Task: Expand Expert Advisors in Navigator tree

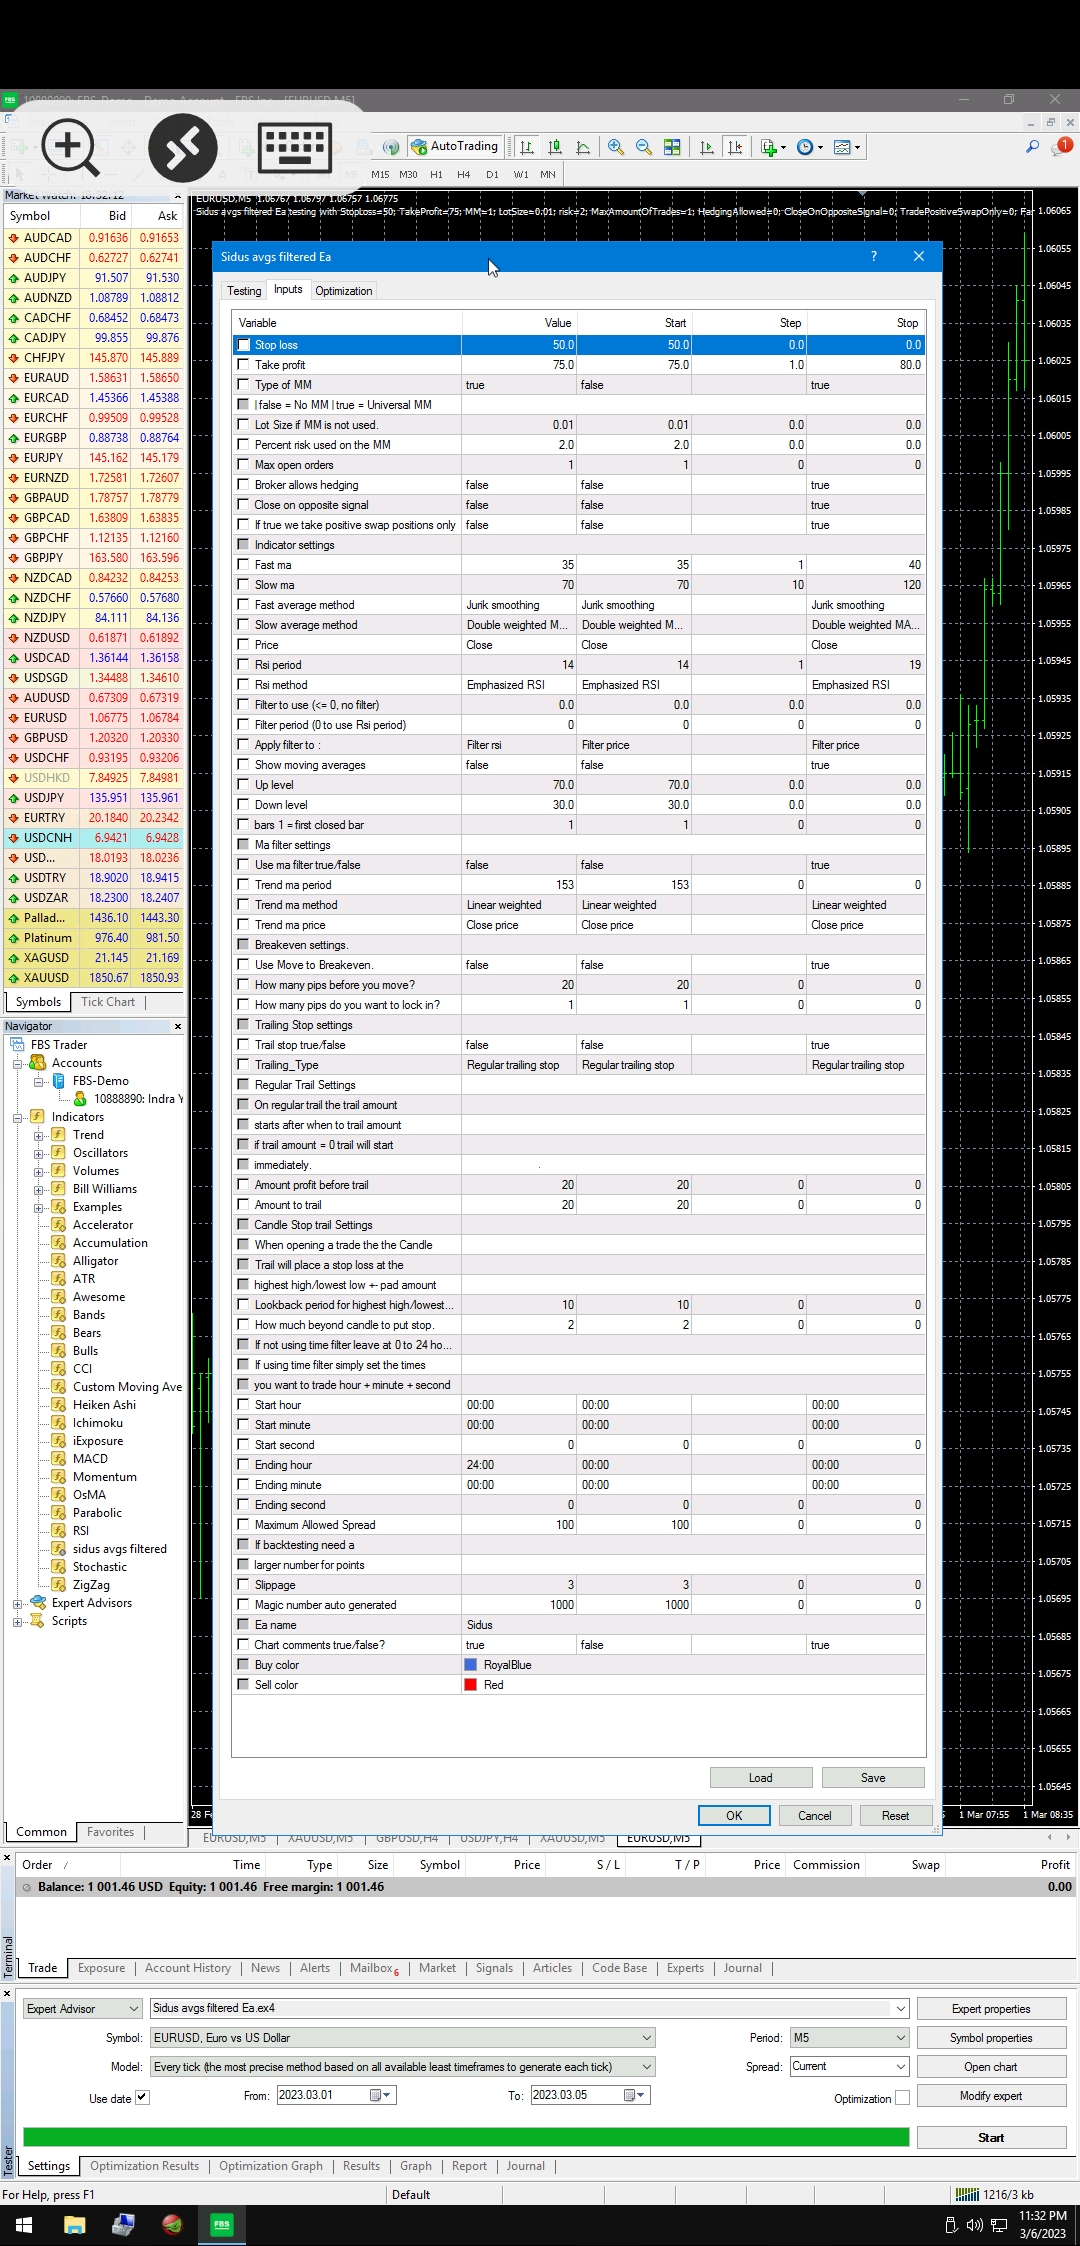Action: [17, 1603]
